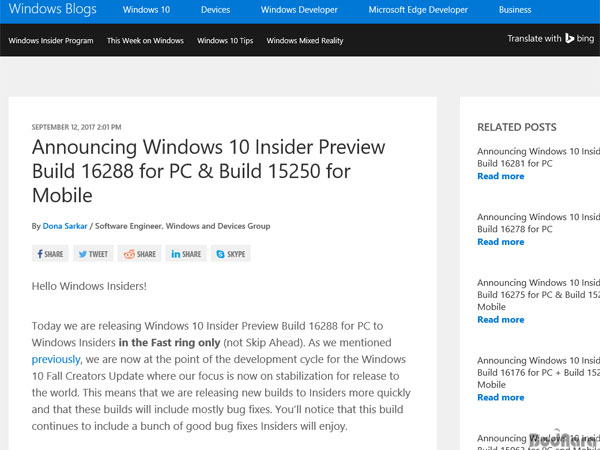Open author Dona Sarkar's profile link
The height and width of the screenshot is (450, 600).
pos(65,226)
